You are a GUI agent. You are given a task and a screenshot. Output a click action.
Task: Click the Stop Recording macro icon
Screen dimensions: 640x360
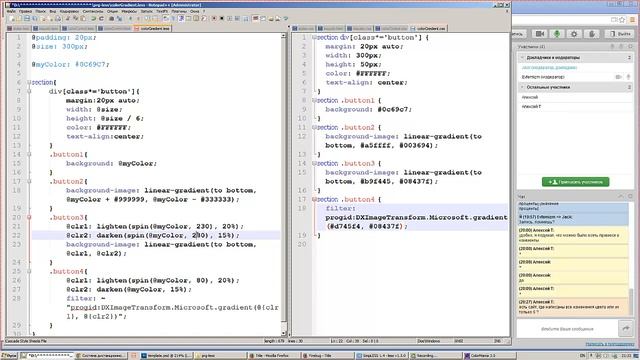click(222, 18)
